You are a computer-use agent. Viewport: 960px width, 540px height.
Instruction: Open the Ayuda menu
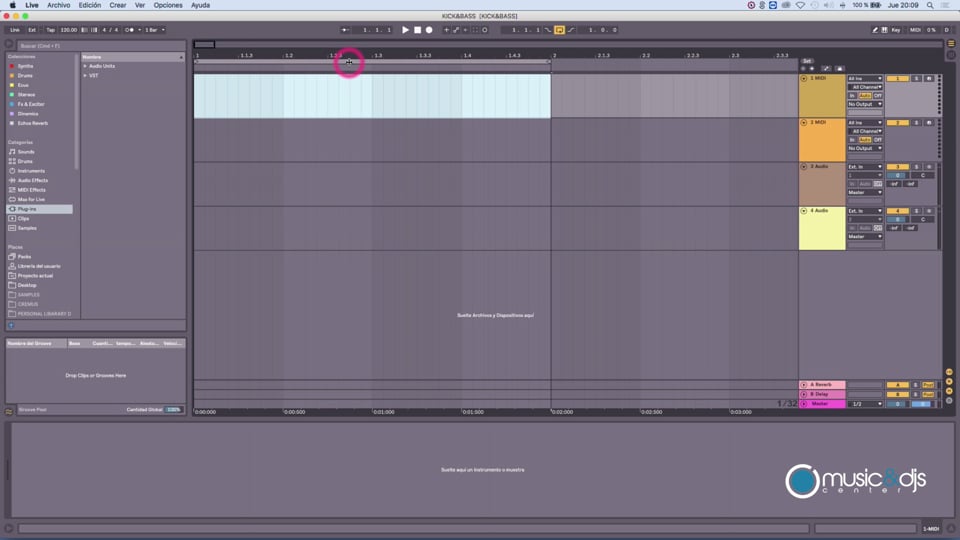click(x=200, y=5)
